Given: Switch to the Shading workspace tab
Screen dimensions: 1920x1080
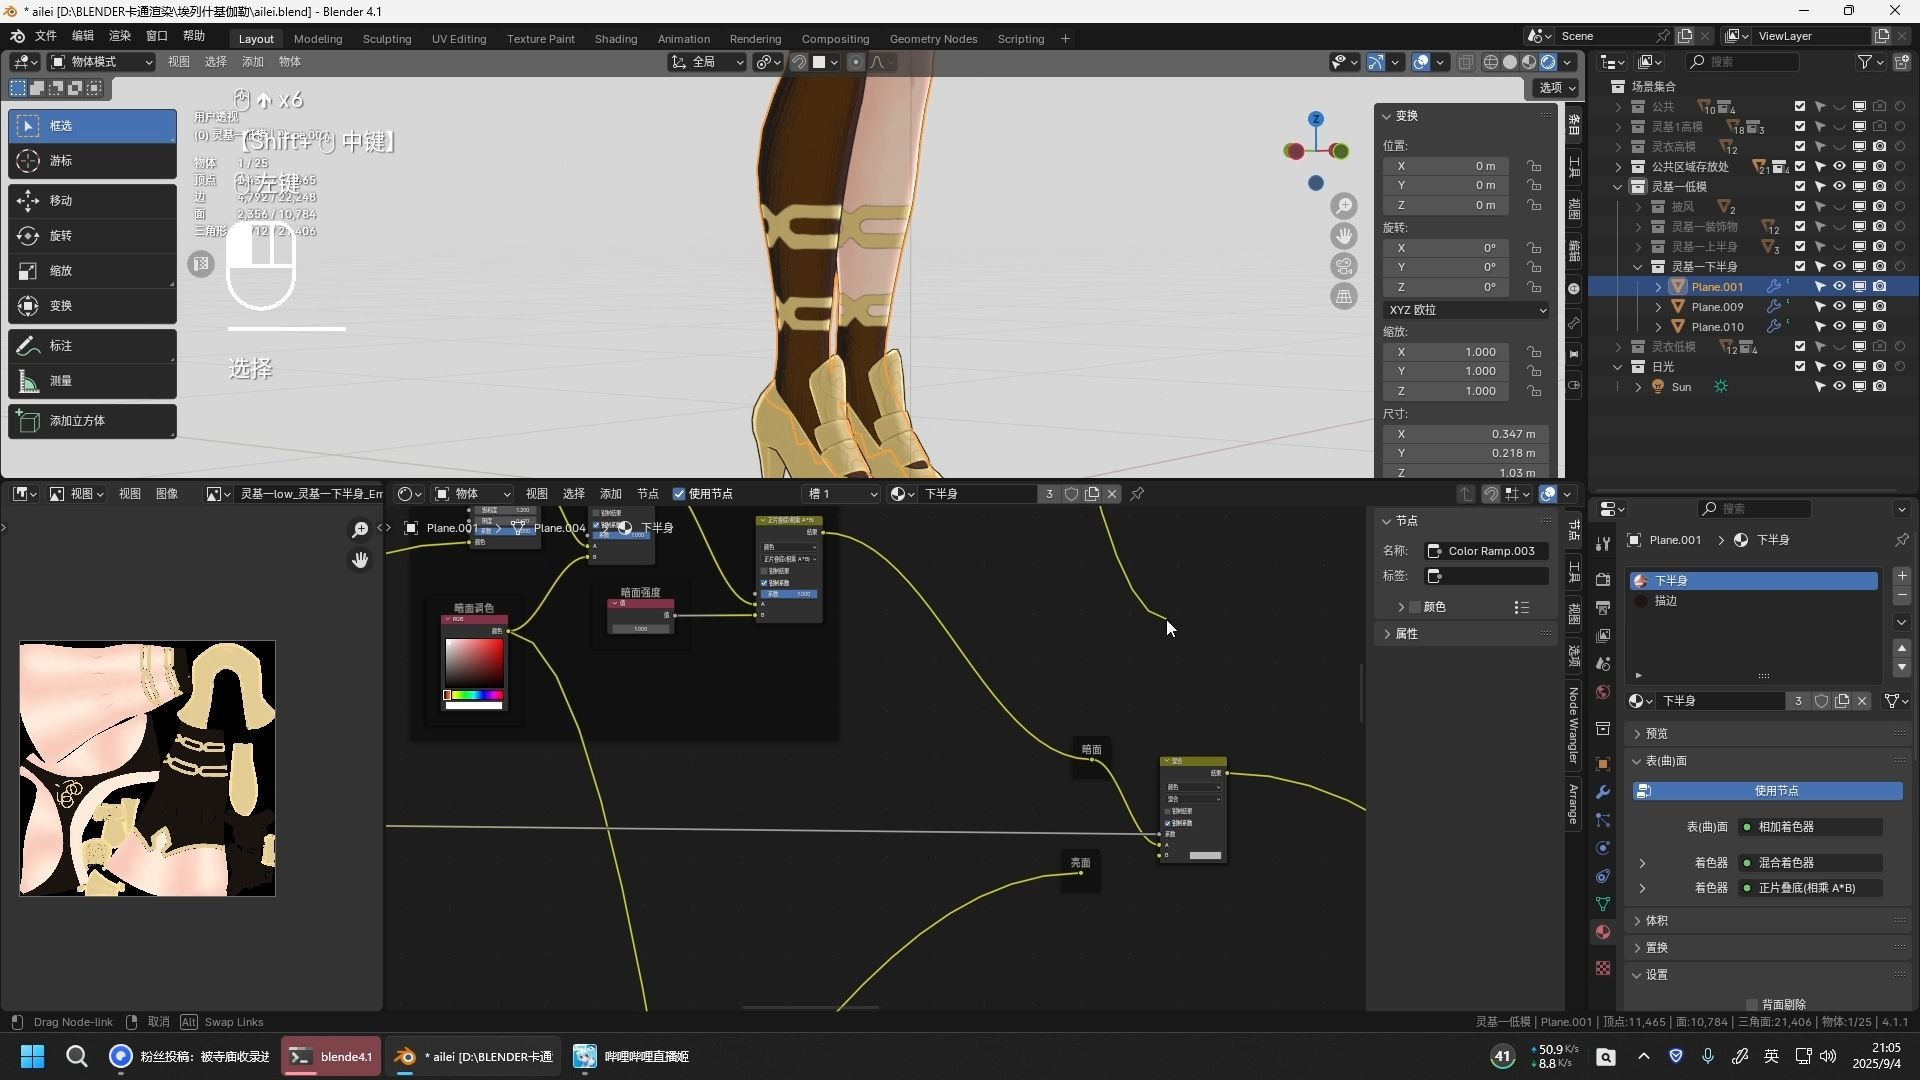Looking at the screenshot, I should [616, 39].
